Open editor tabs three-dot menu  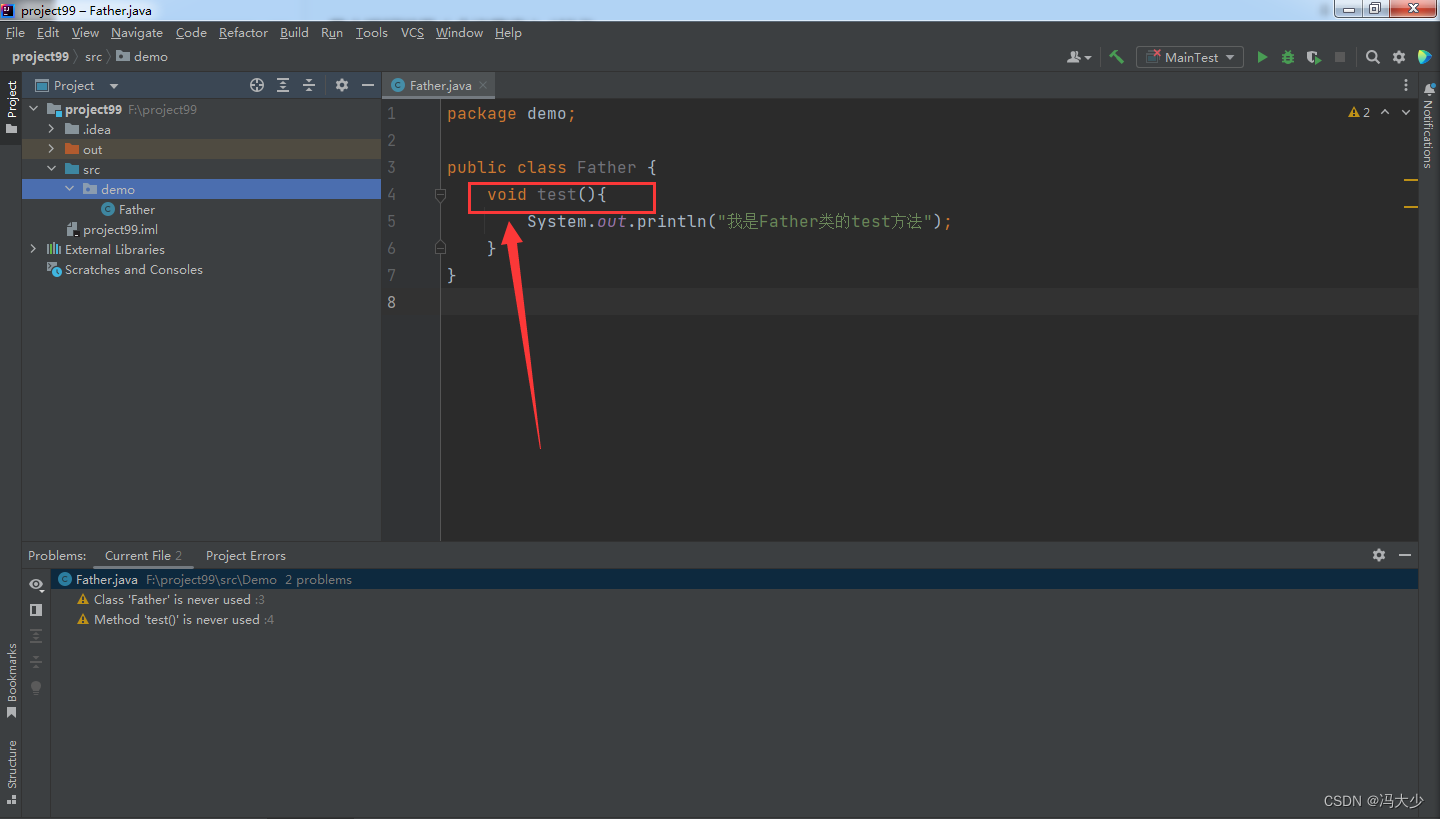click(x=1406, y=85)
